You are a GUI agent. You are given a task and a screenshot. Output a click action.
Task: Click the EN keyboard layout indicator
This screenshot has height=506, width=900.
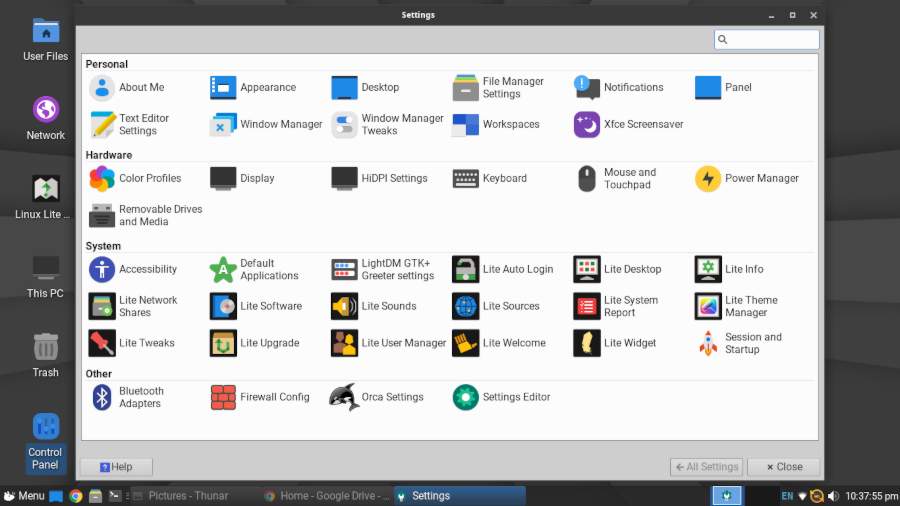pyautogui.click(x=787, y=496)
